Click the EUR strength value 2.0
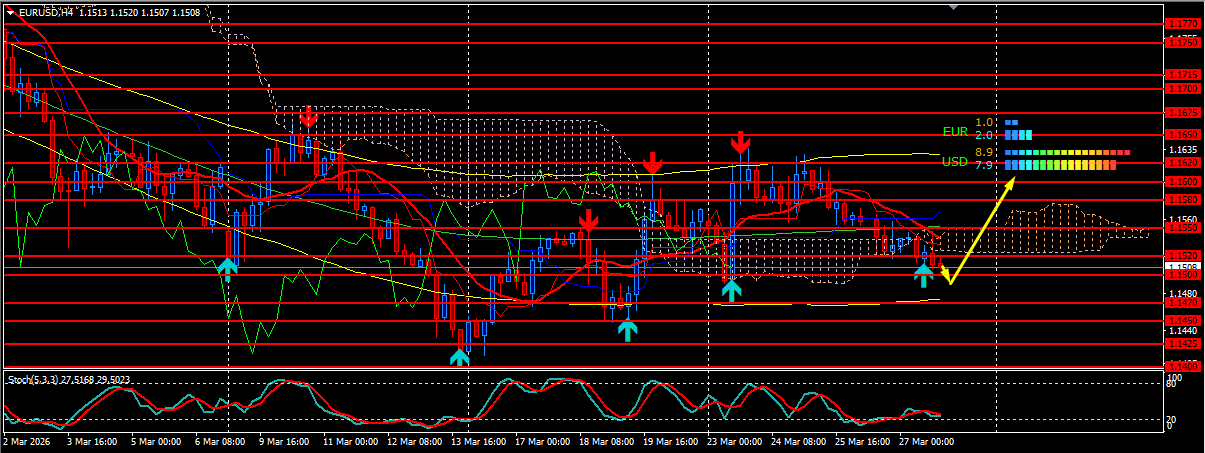The width and height of the screenshot is (1205, 453). (x=984, y=135)
